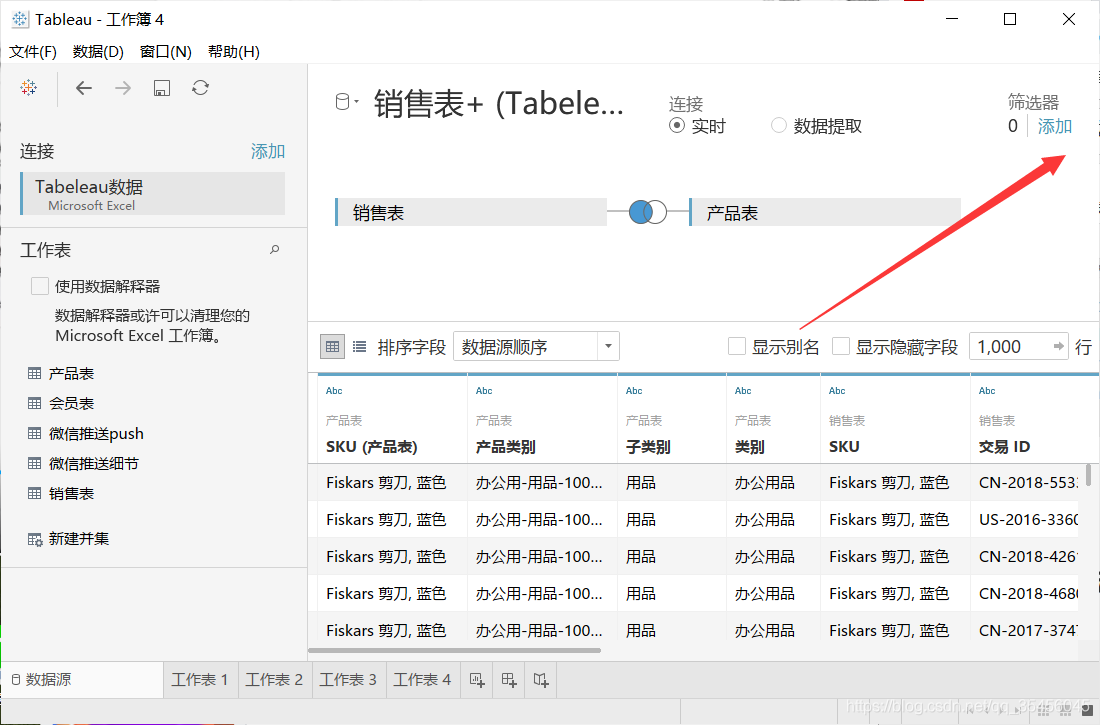Search worksheets with the magnifier icon
The image size is (1100, 725).
point(275,249)
